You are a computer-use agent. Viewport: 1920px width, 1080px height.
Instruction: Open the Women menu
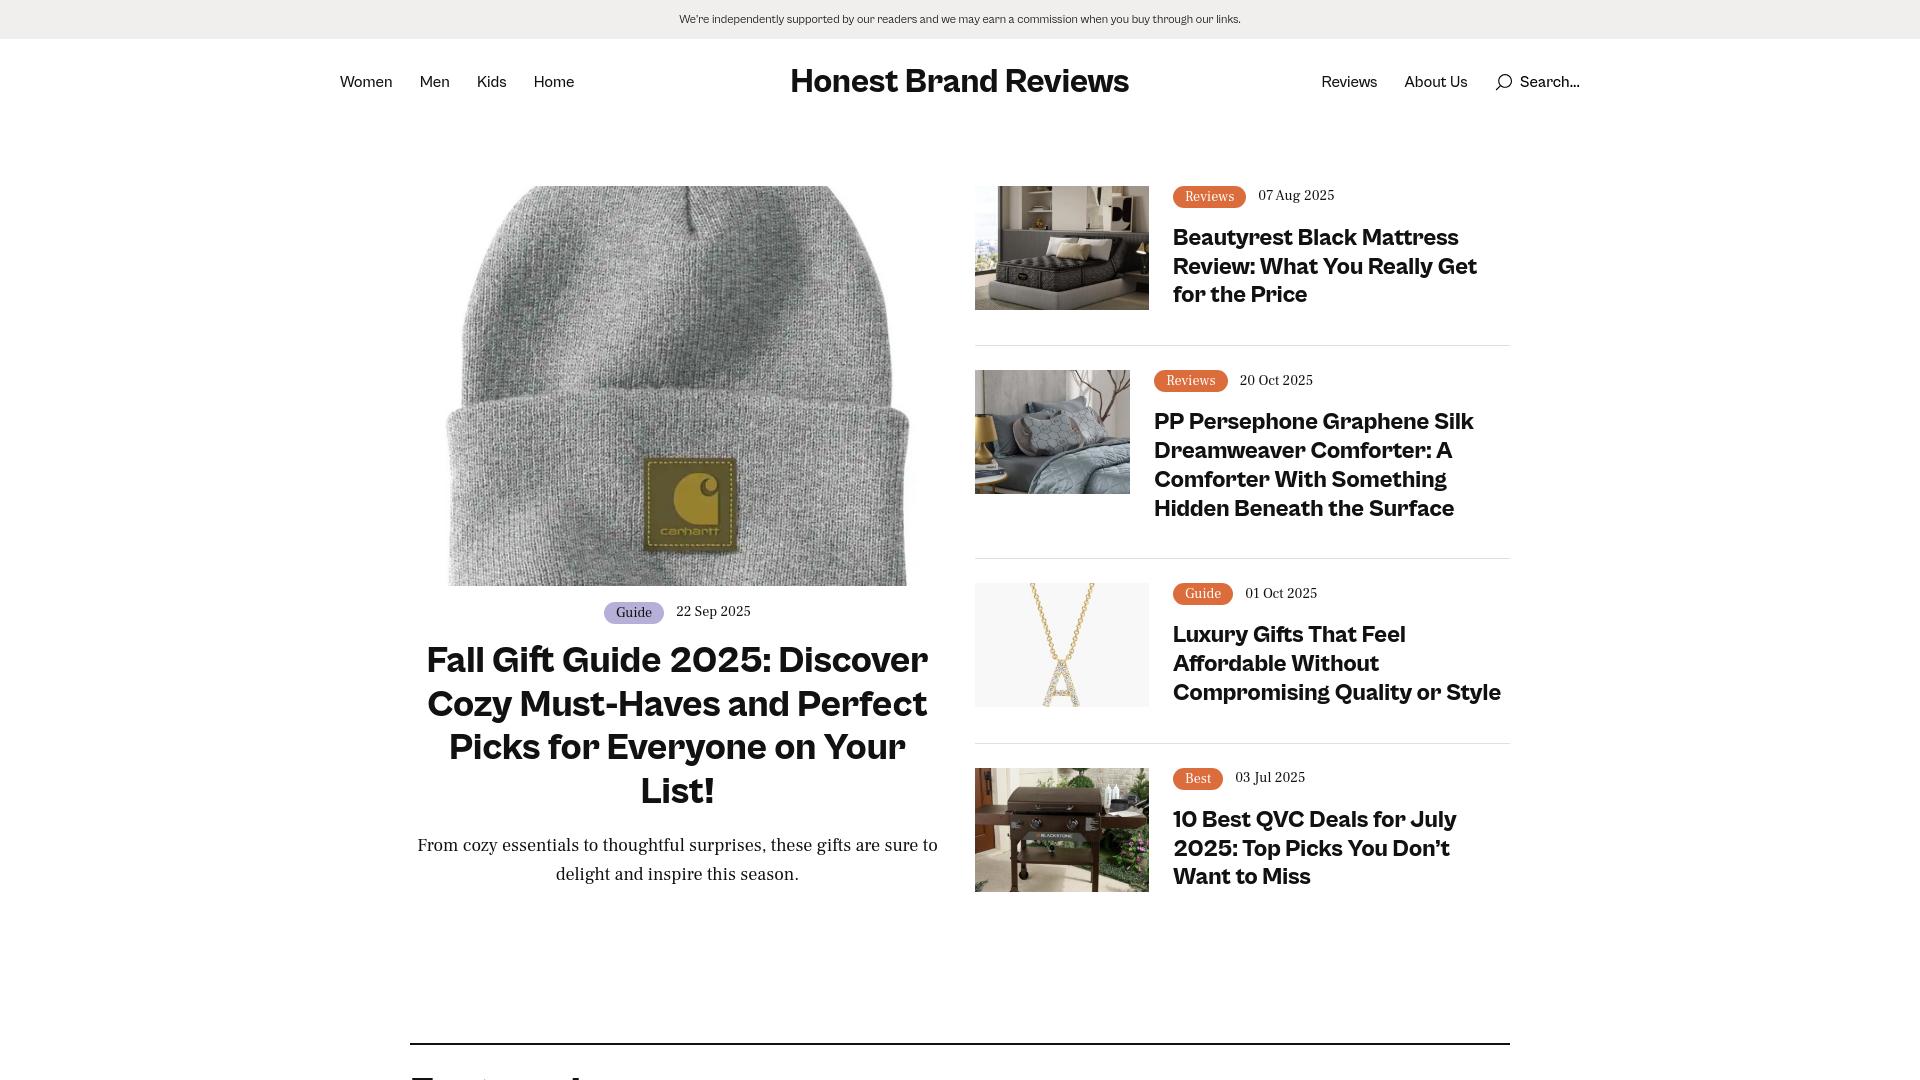[366, 82]
